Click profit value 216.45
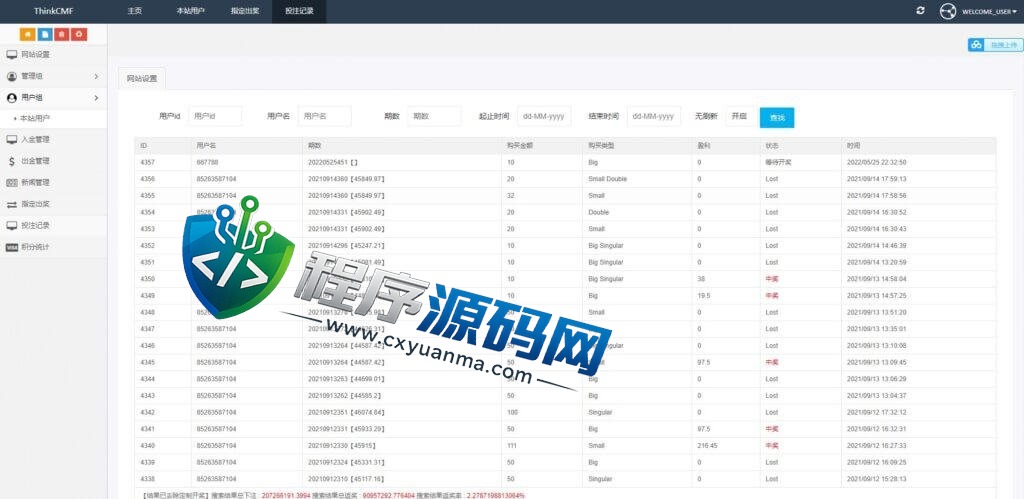 [707, 445]
